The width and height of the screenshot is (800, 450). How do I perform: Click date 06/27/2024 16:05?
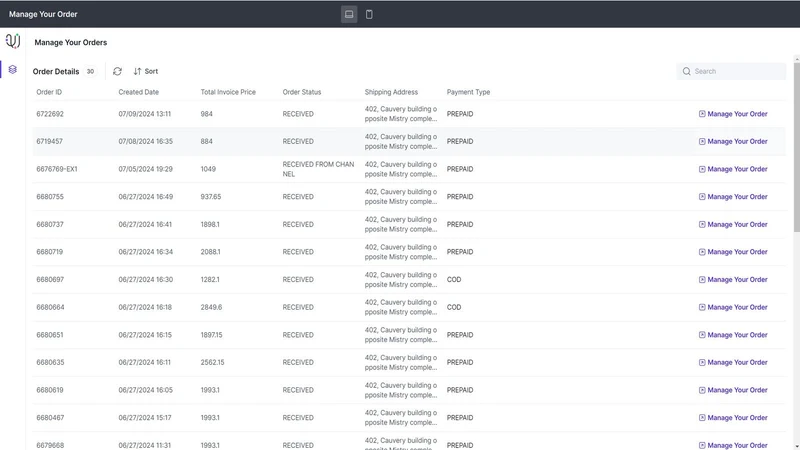[x=145, y=390]
